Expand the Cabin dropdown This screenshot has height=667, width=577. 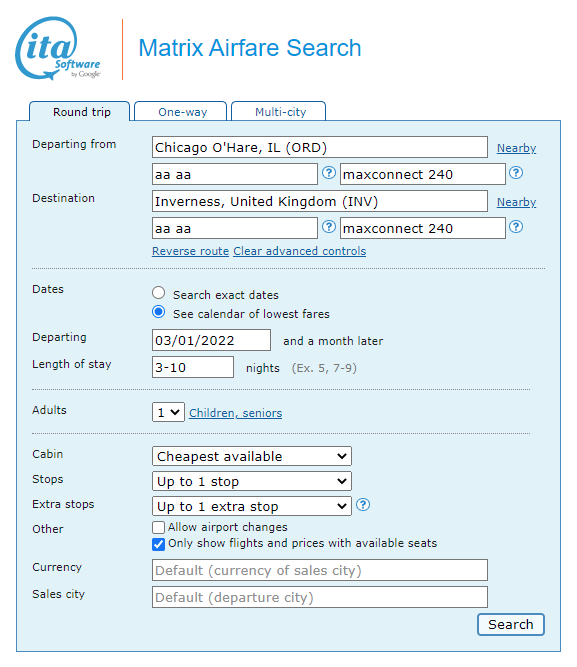click(x=251, y=456)
